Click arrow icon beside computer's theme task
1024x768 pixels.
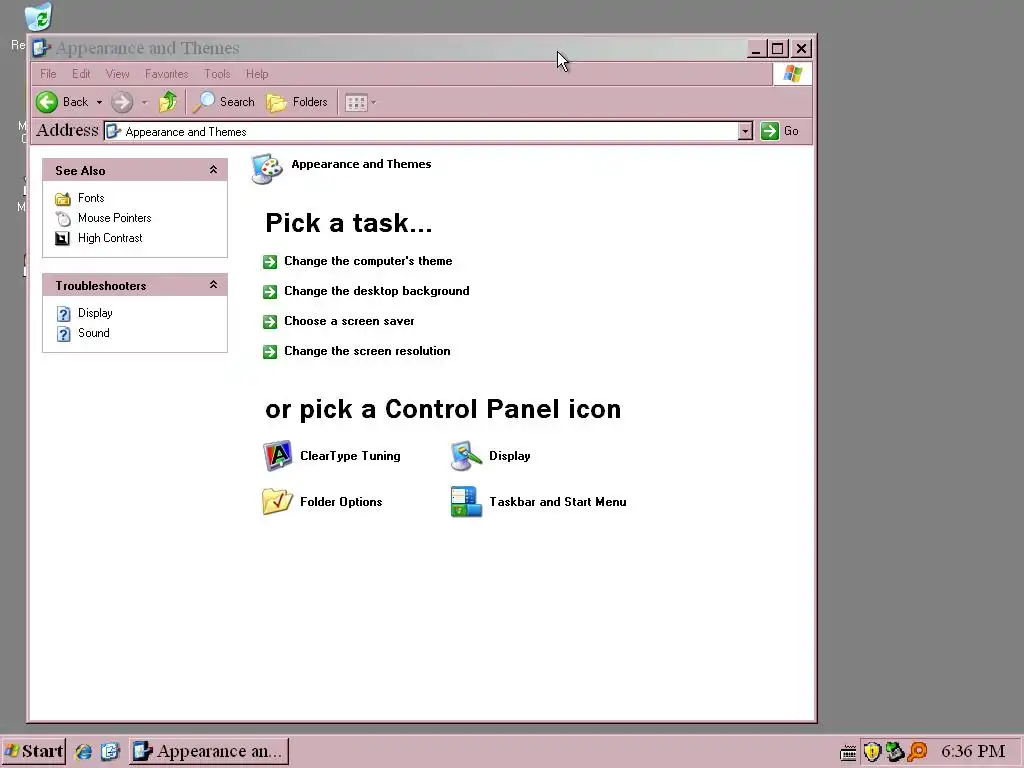click(270, 262)
